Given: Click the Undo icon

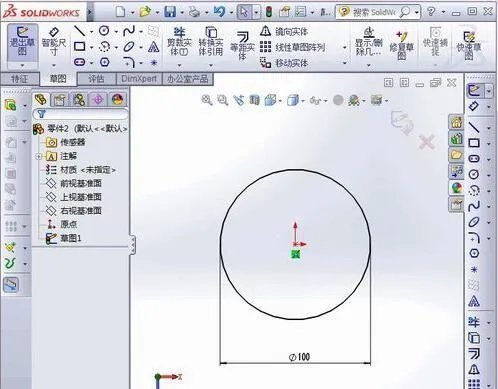Looking at the screenshot, I should point(219,12).
